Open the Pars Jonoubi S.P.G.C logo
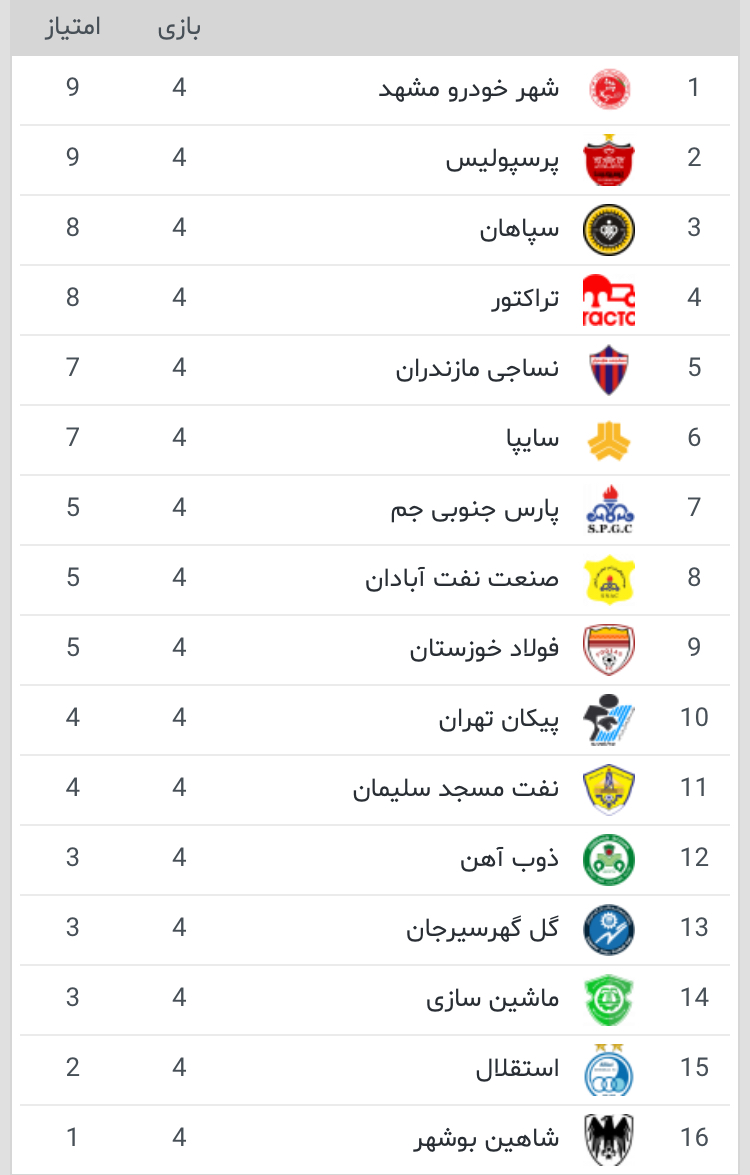The height and width of the screenshot is (1175, 750). [x=608, y=510]
